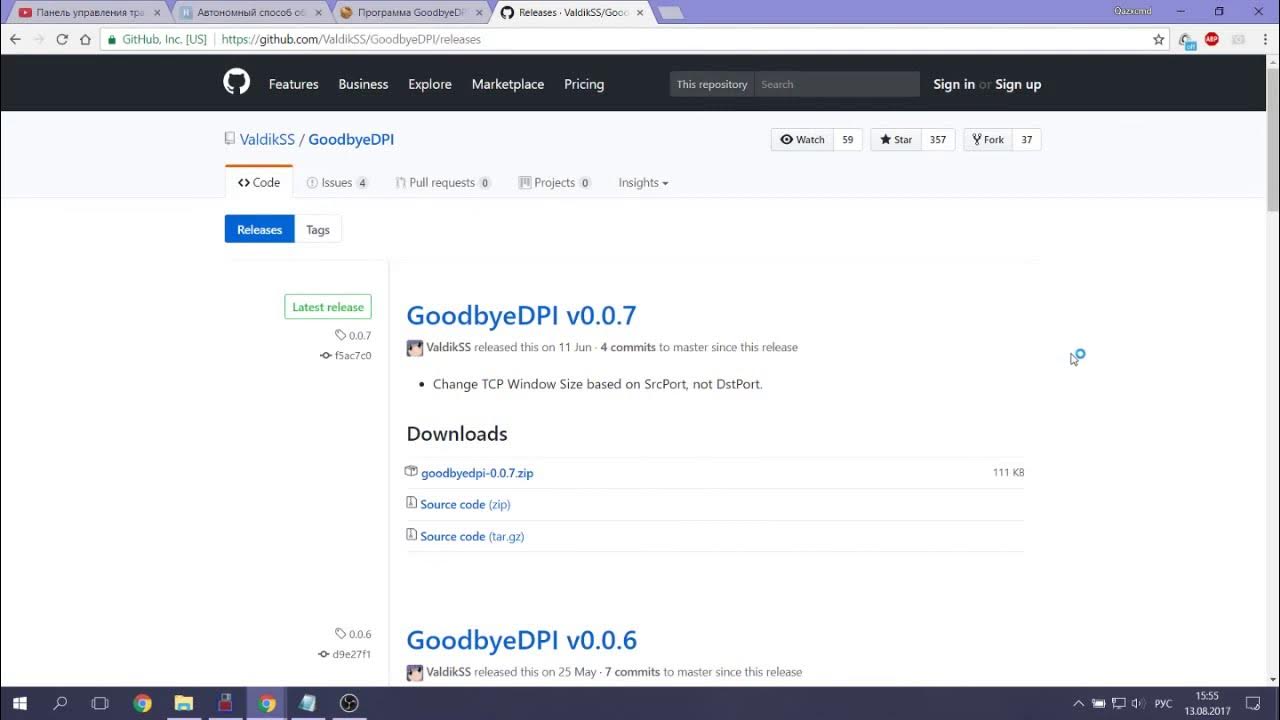Click the Latest release badge
Screen dimensions: 1280x720
pos(328,307)
